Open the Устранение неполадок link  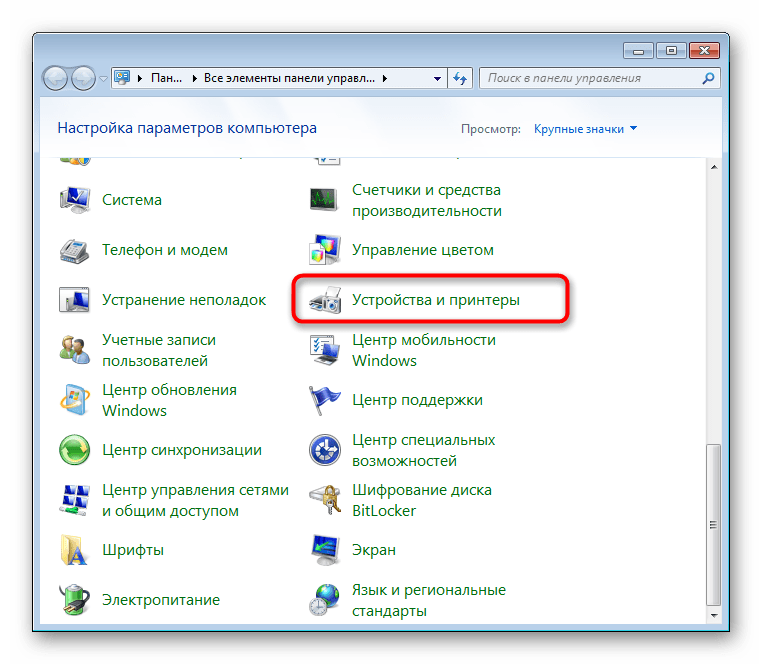click(x=184, y=300)
